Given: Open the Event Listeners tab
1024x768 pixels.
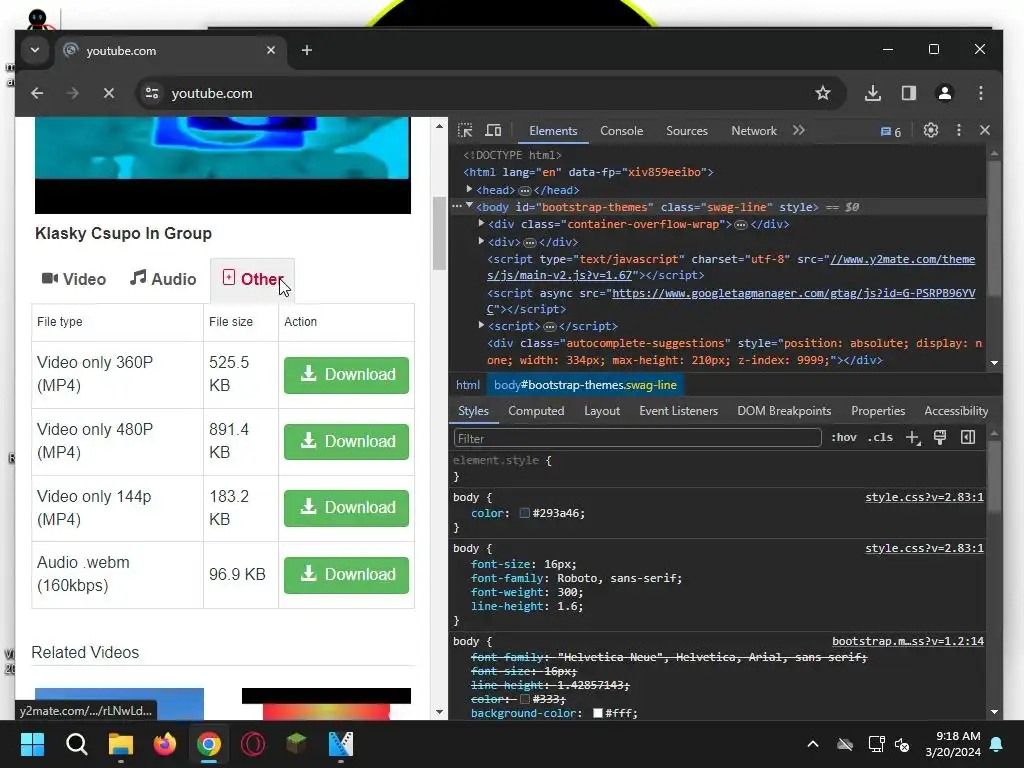Looking at the screenshot, I should coord(679,411).
